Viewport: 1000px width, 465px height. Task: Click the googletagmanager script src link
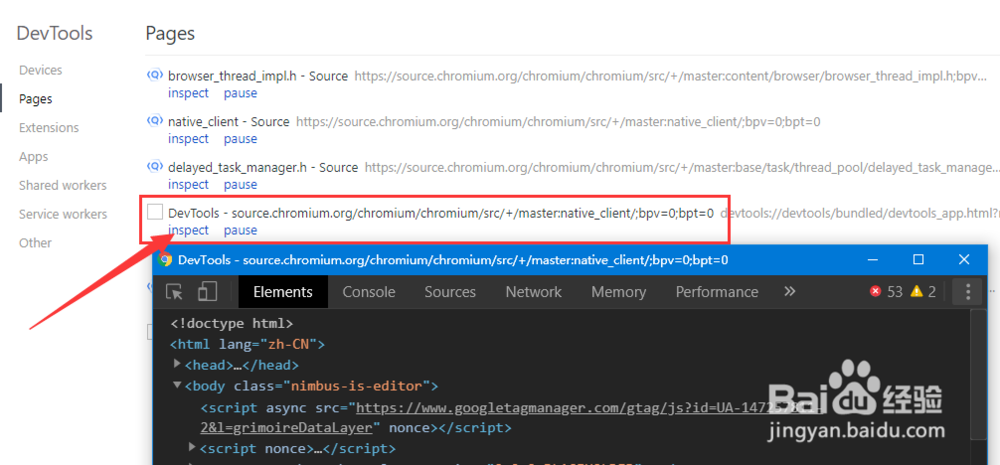pos(510,417)
